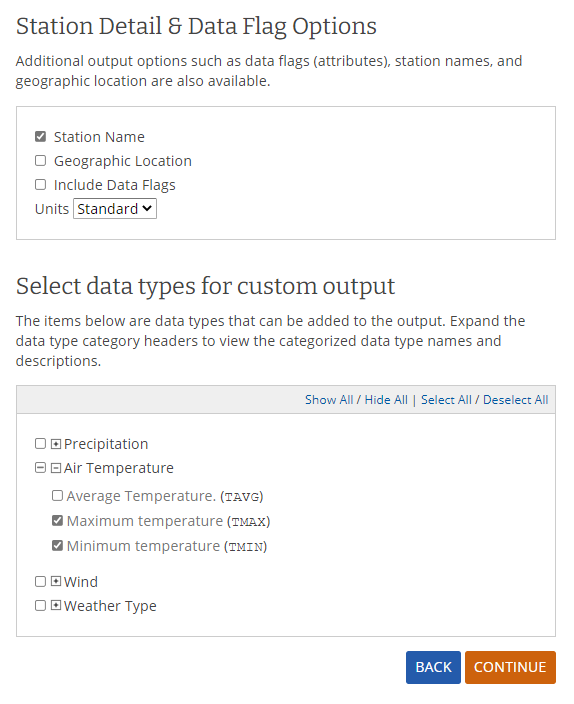Viewport: 574px width, 704px height.
Task: Open the Units Standard dropdown
Action: (x=115, y=209)
